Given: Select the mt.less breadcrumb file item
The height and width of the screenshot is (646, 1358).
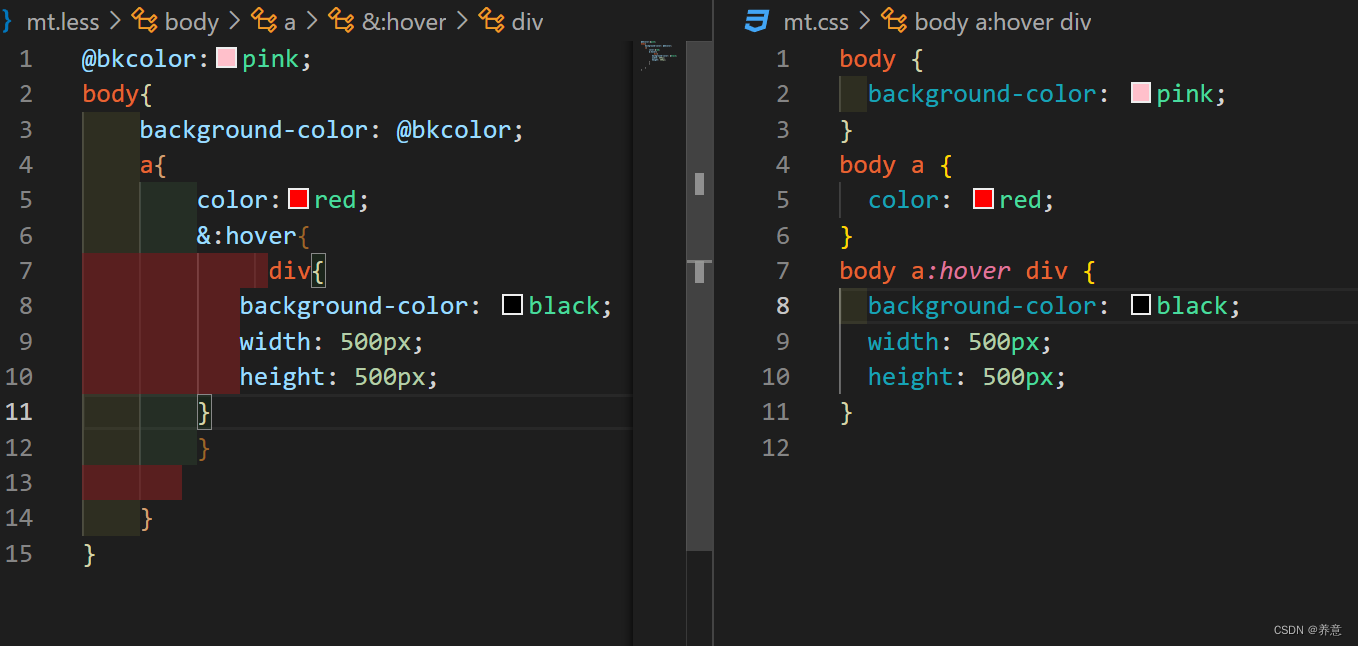Looking at the screenshot, I should (x=62, y=21).
